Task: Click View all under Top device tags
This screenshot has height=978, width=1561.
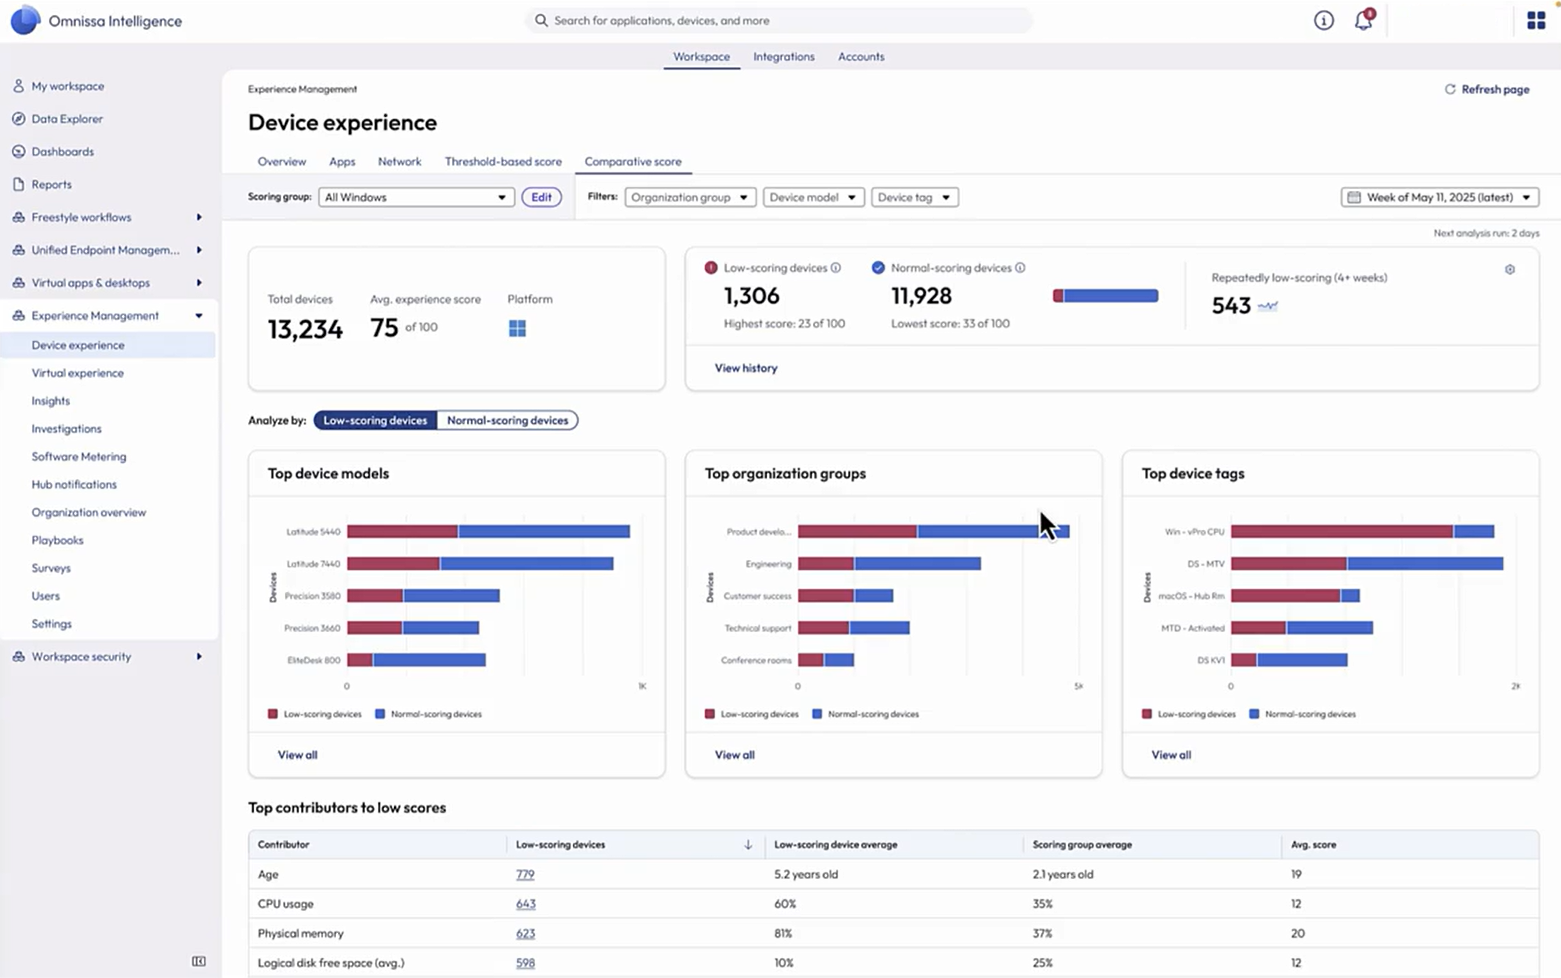Action: (1171, 755)
